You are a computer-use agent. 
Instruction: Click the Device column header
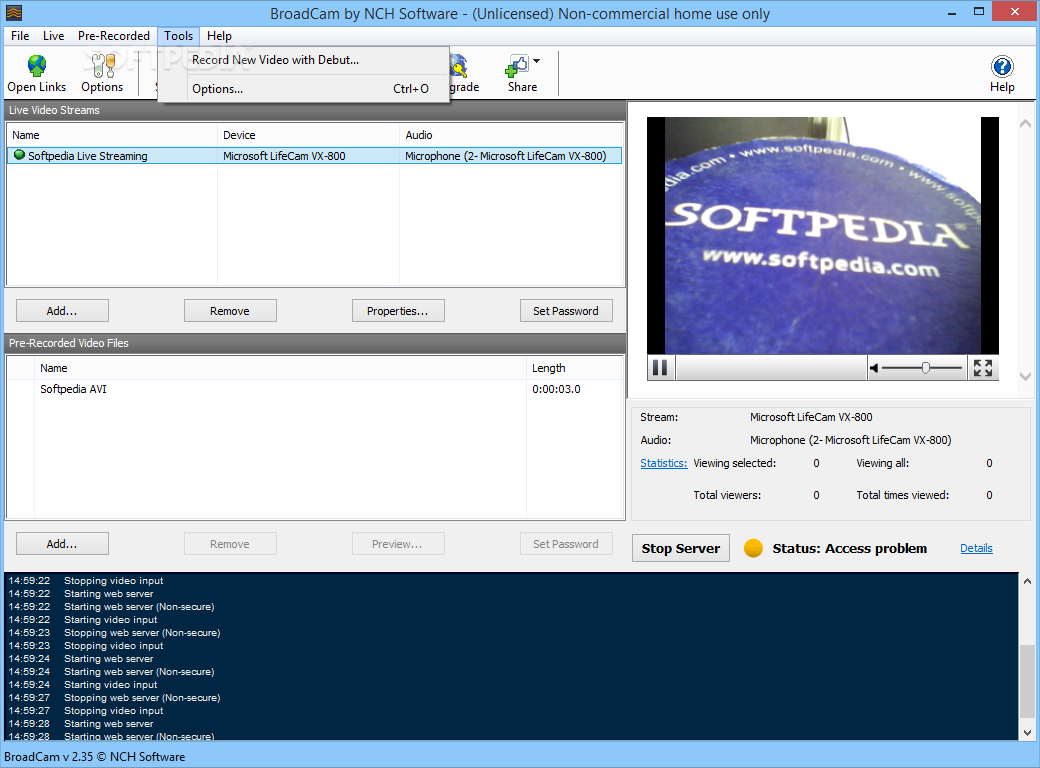point(308,135)
